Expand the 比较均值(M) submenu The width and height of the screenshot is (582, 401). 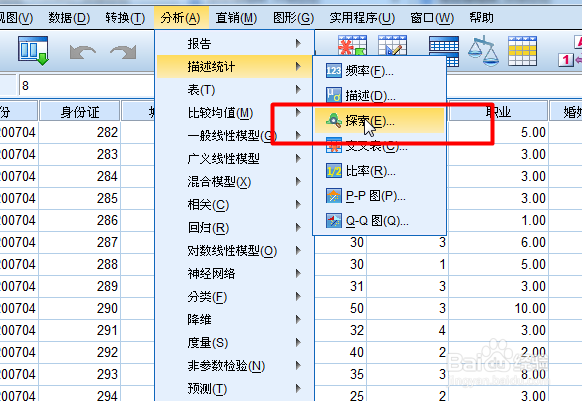pos(235,113)
